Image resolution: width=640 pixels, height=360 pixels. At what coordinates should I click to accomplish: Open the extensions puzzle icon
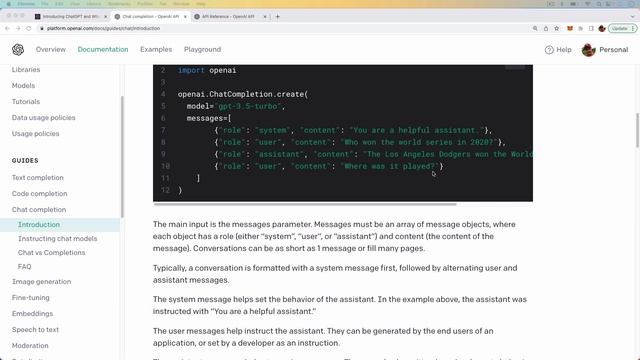tap(580, 29)
